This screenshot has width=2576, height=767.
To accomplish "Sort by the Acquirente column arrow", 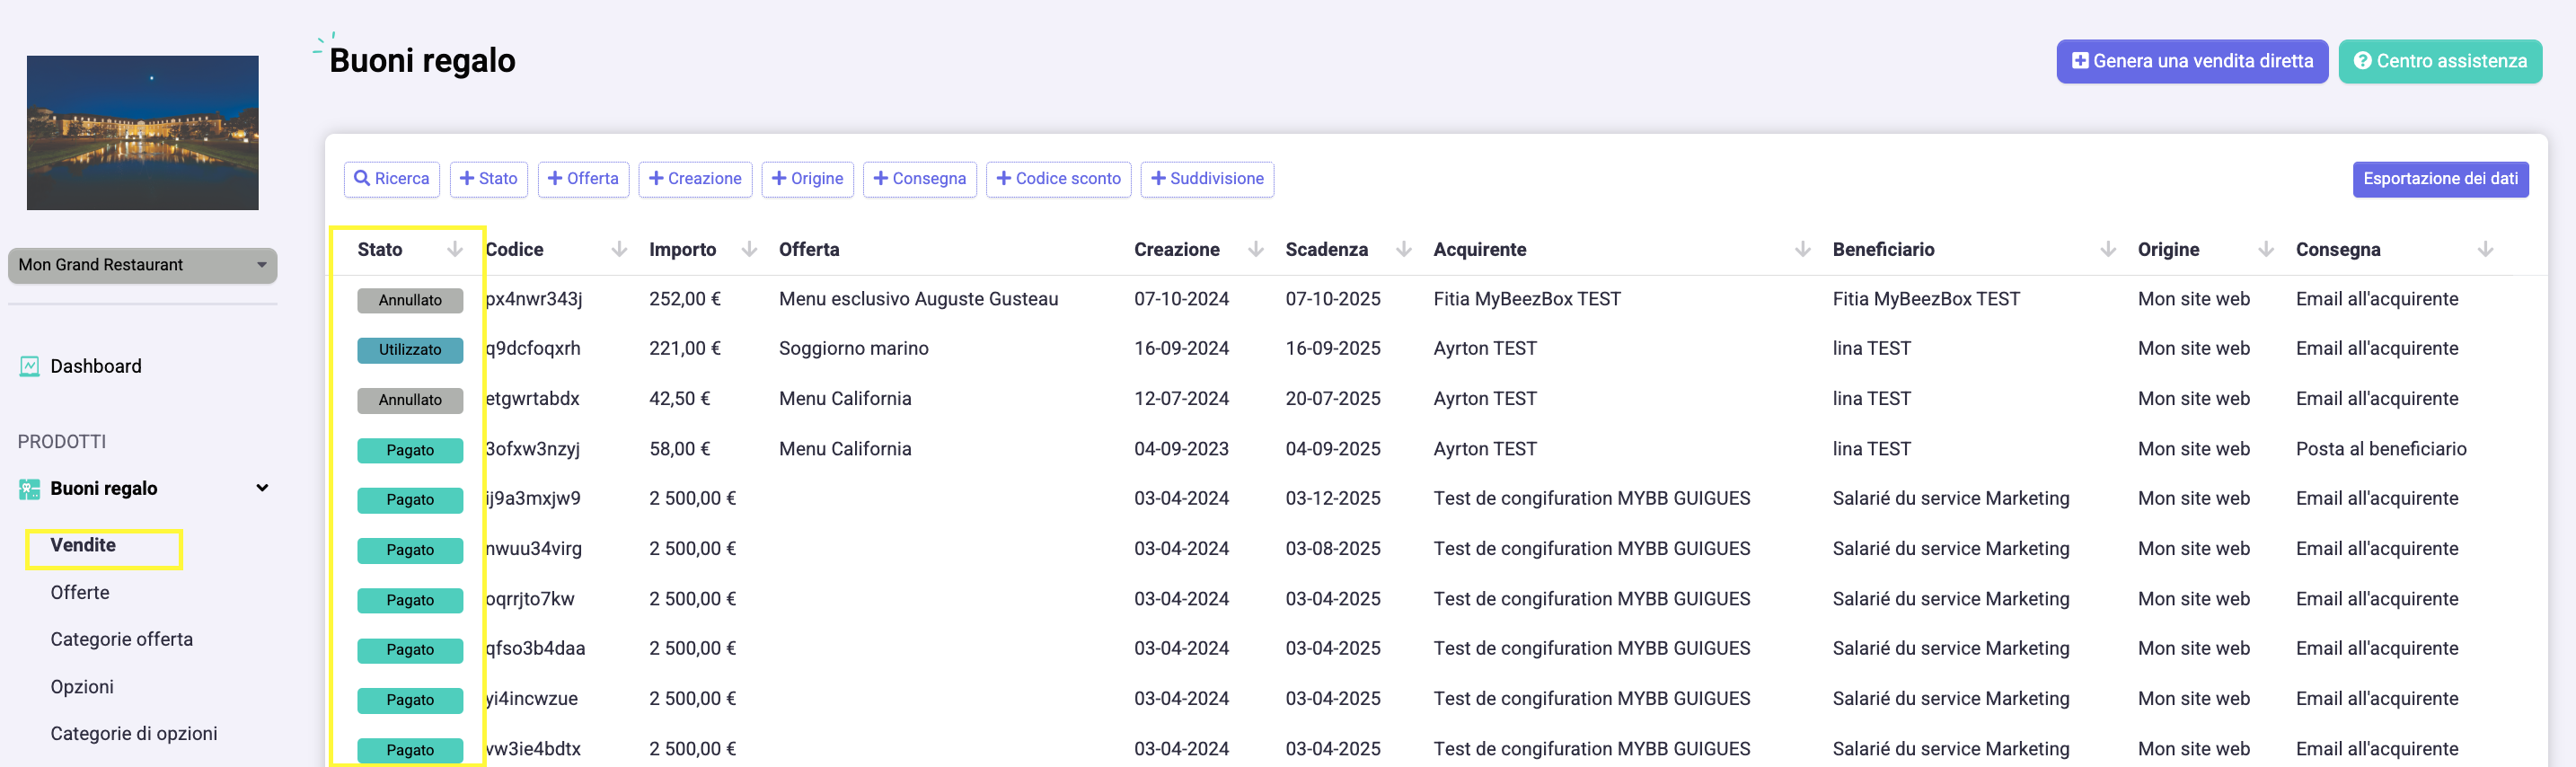I will [1803, 250].
